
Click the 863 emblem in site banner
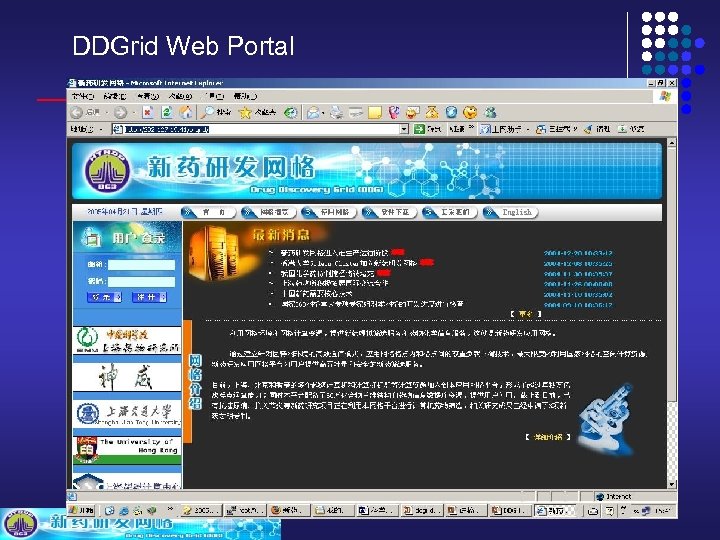pos(107,171)
